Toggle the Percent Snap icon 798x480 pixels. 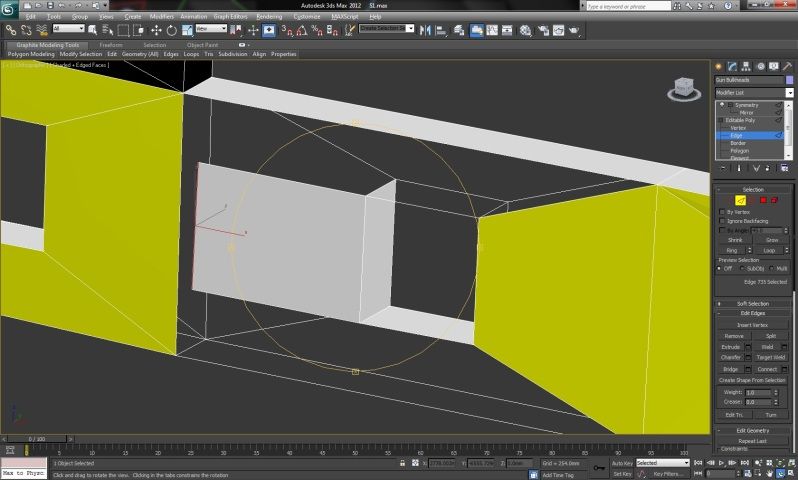[317, 31]
